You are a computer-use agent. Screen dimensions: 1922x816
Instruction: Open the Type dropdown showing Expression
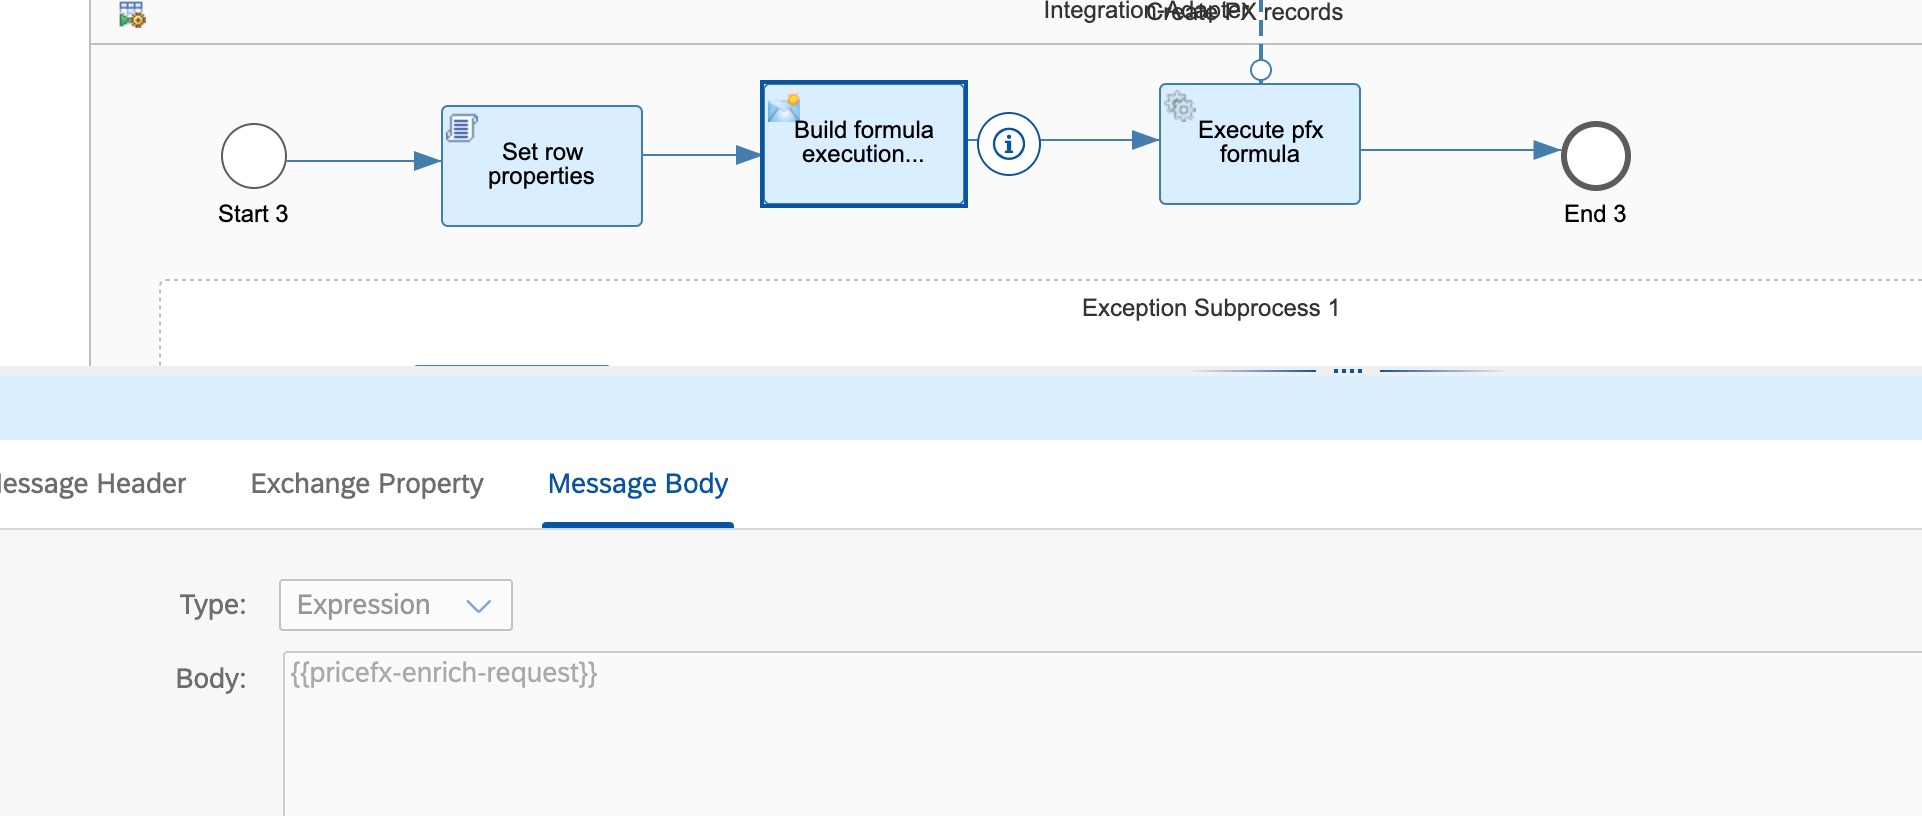click(x=396, y=605)
